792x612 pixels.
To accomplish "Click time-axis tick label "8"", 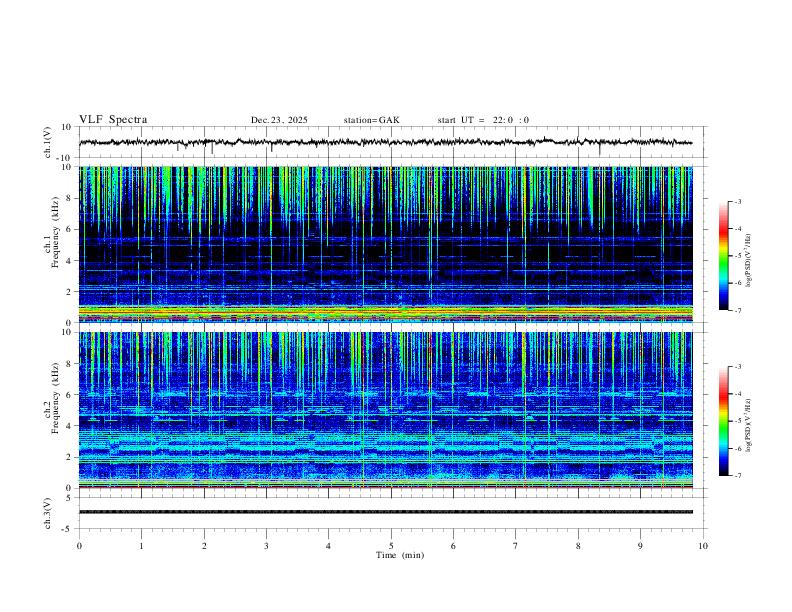I will [x=578, y=546].
